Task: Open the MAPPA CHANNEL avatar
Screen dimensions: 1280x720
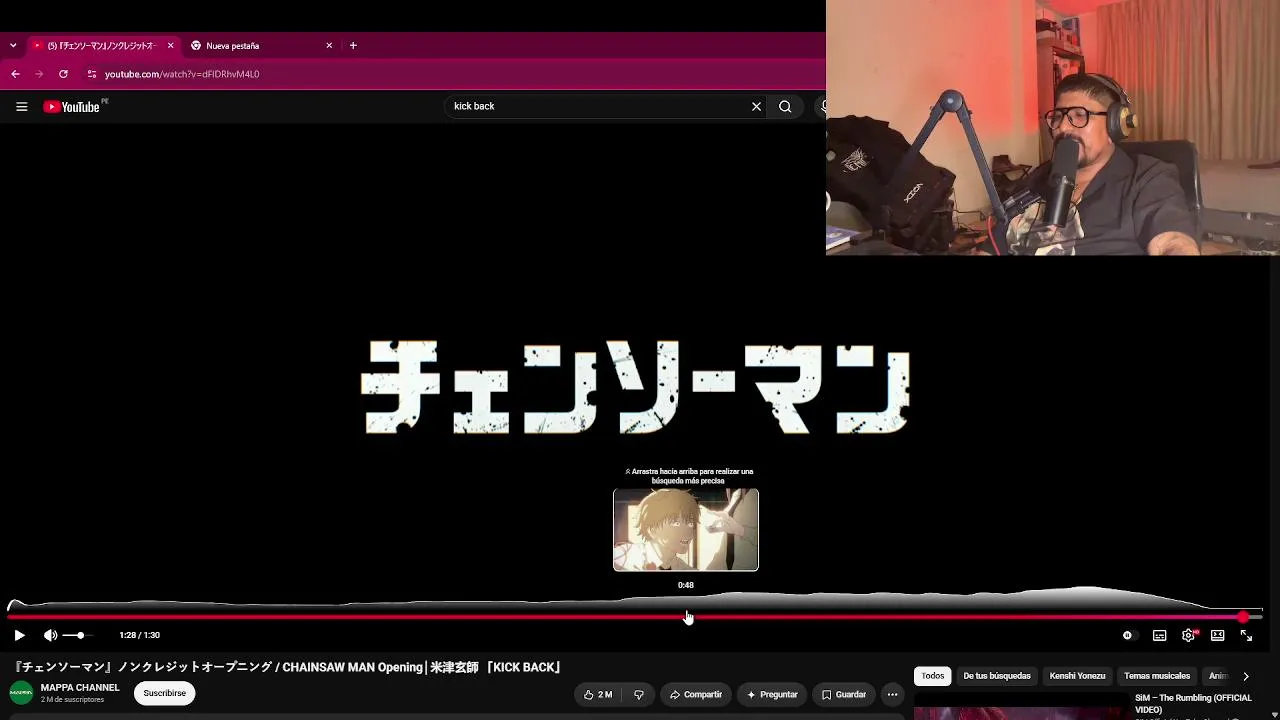Action: coord(21,693)
